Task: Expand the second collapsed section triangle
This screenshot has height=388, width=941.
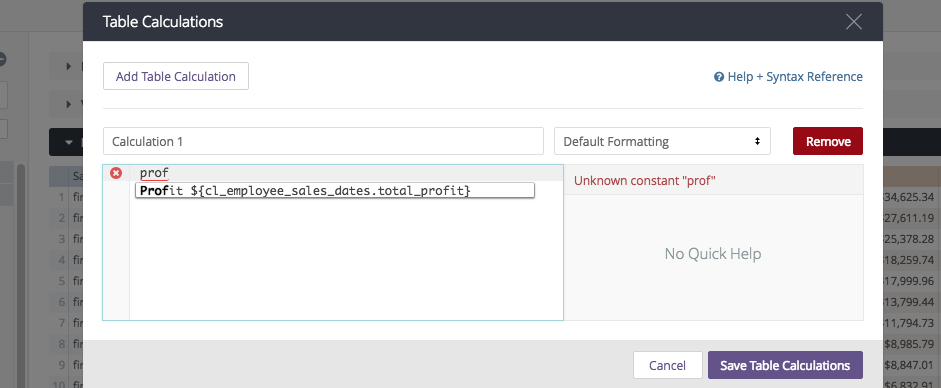Action: 70,104
